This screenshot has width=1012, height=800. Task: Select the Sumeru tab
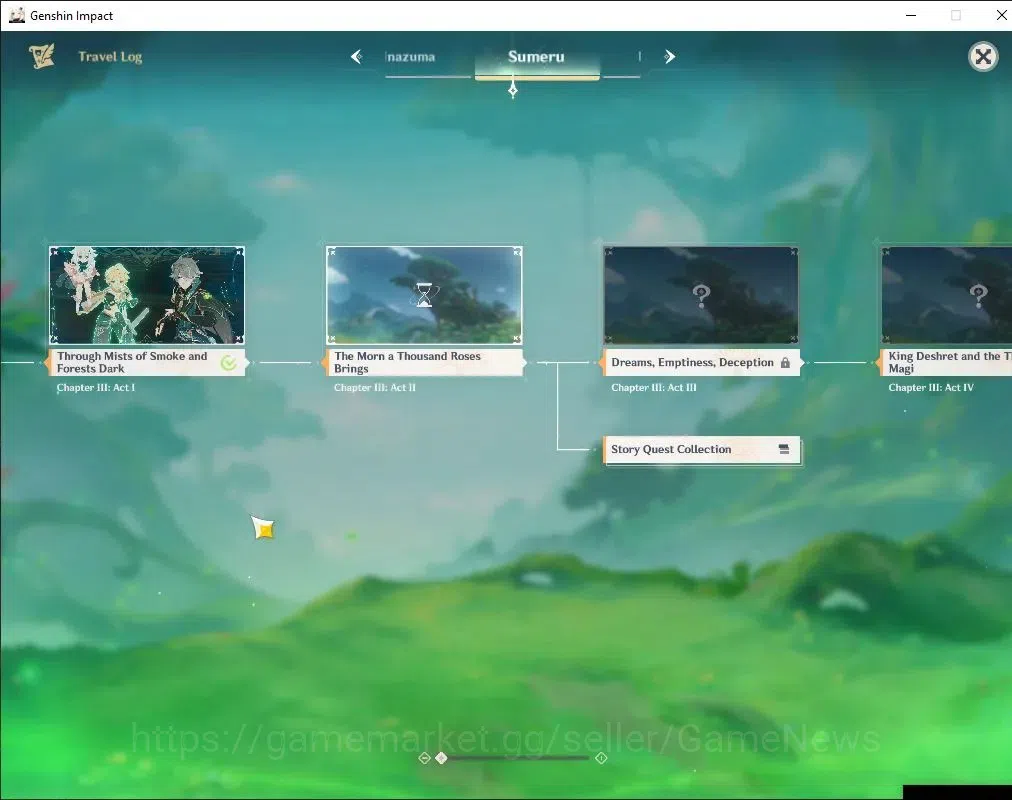click(x=536, y=57)
